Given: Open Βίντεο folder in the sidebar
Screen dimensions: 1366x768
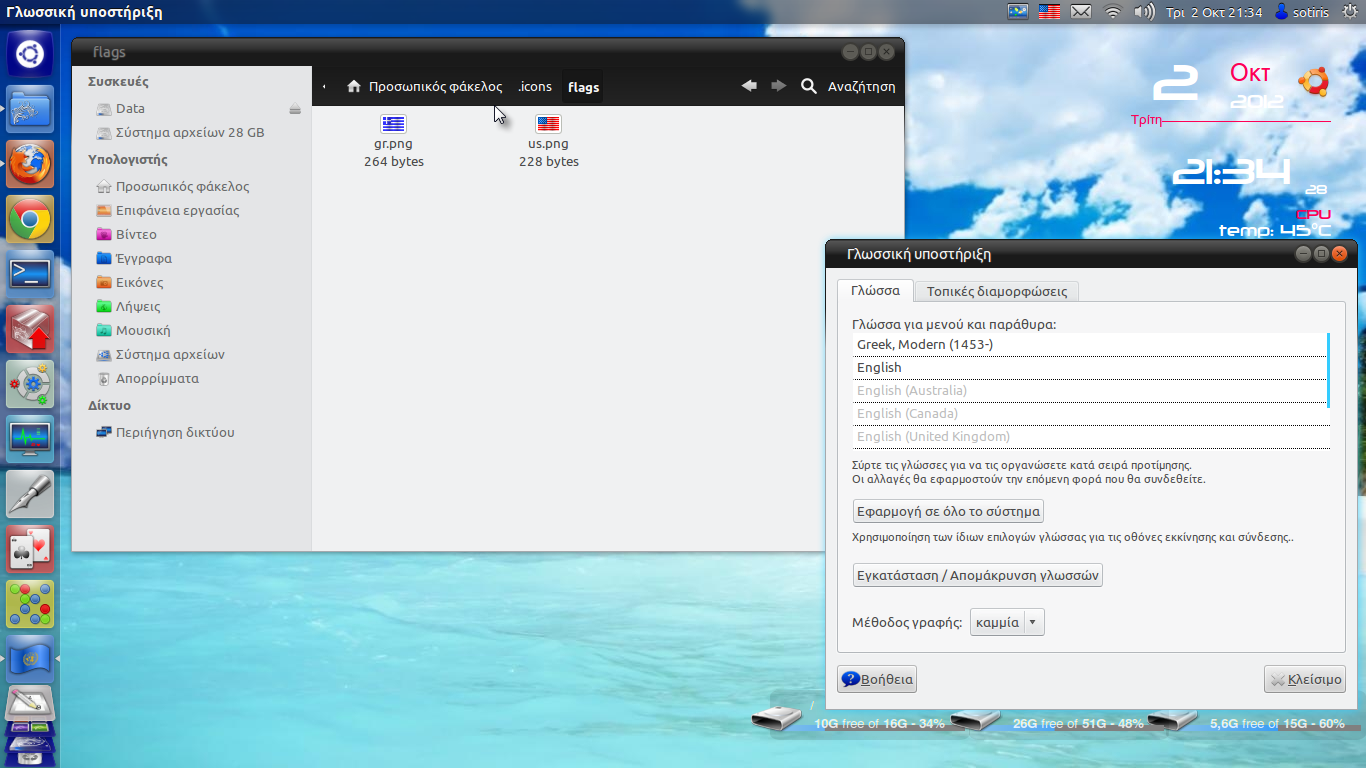Looking at the screenshot, I should point(136,235).
